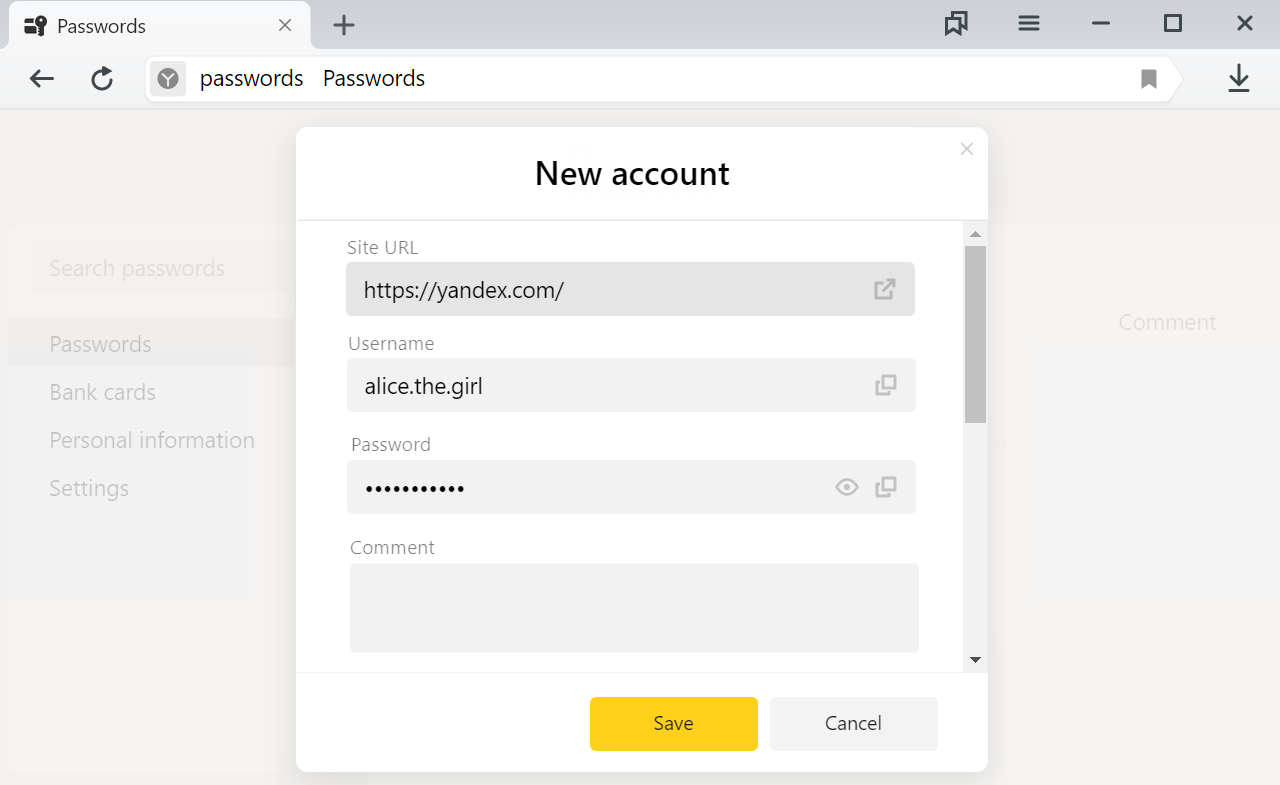Save the new account
The width and height of the screenshot is (1280, 785).
click(x=674, y=723)
